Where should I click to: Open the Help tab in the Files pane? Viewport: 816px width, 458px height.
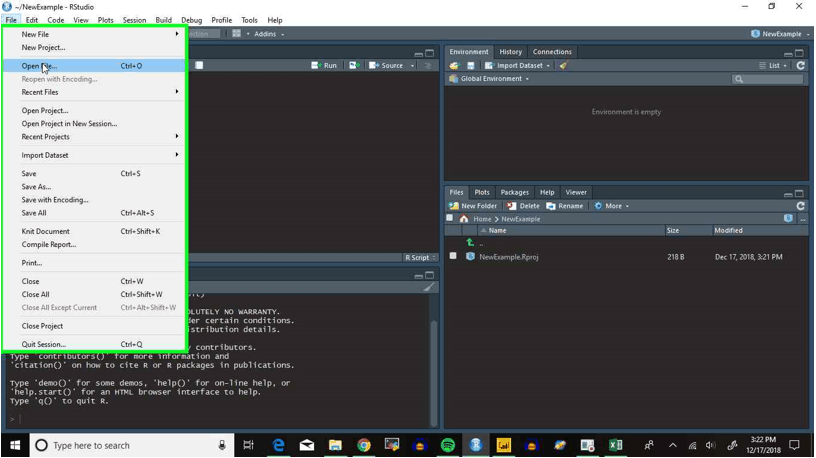(x=547, y=192)
